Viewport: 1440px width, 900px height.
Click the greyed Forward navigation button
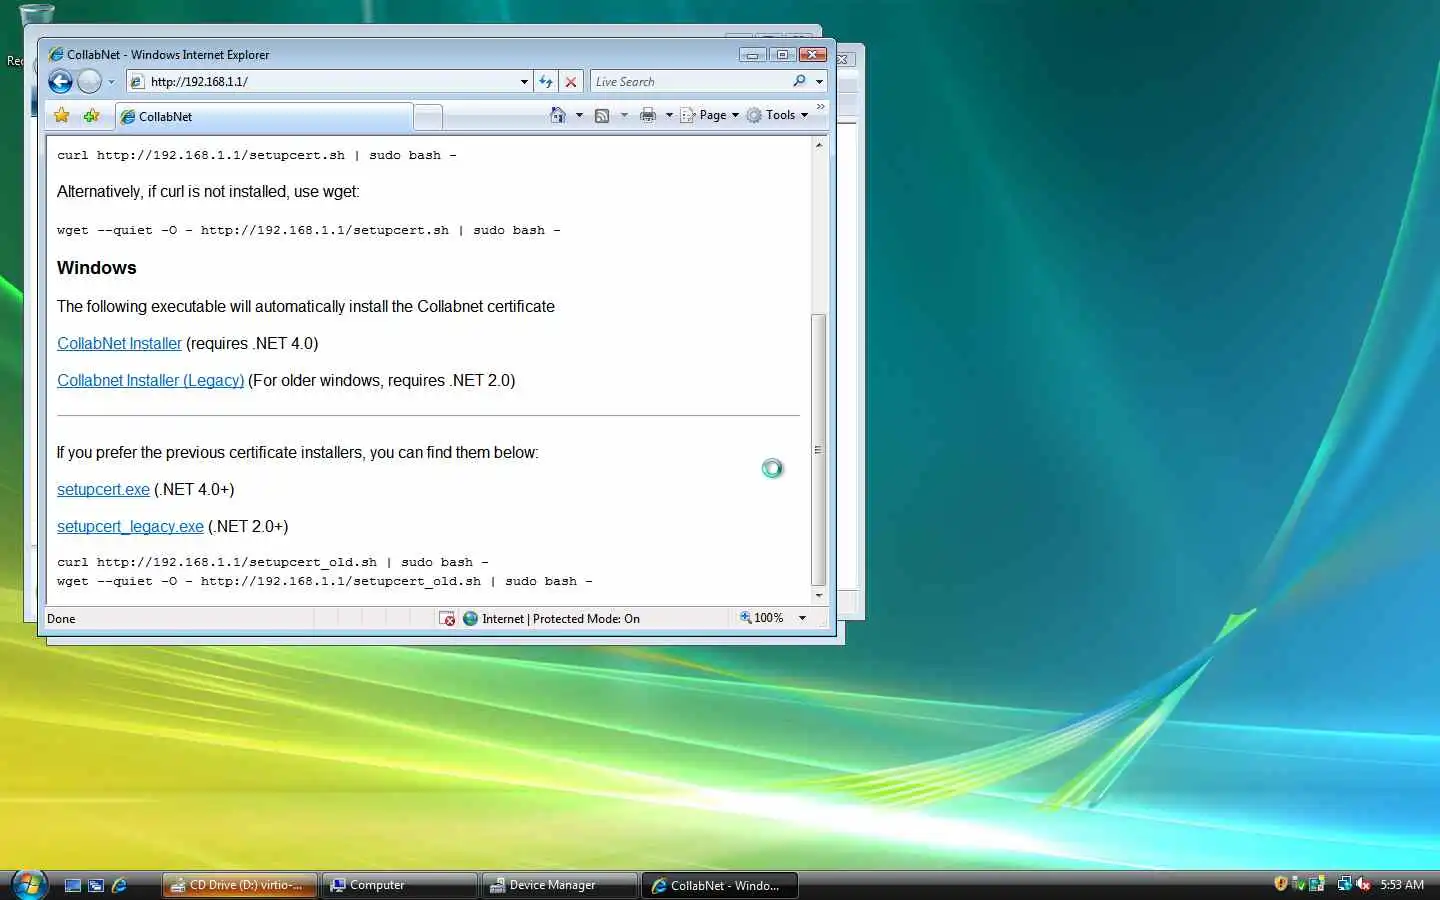click(x=90, y=82)
